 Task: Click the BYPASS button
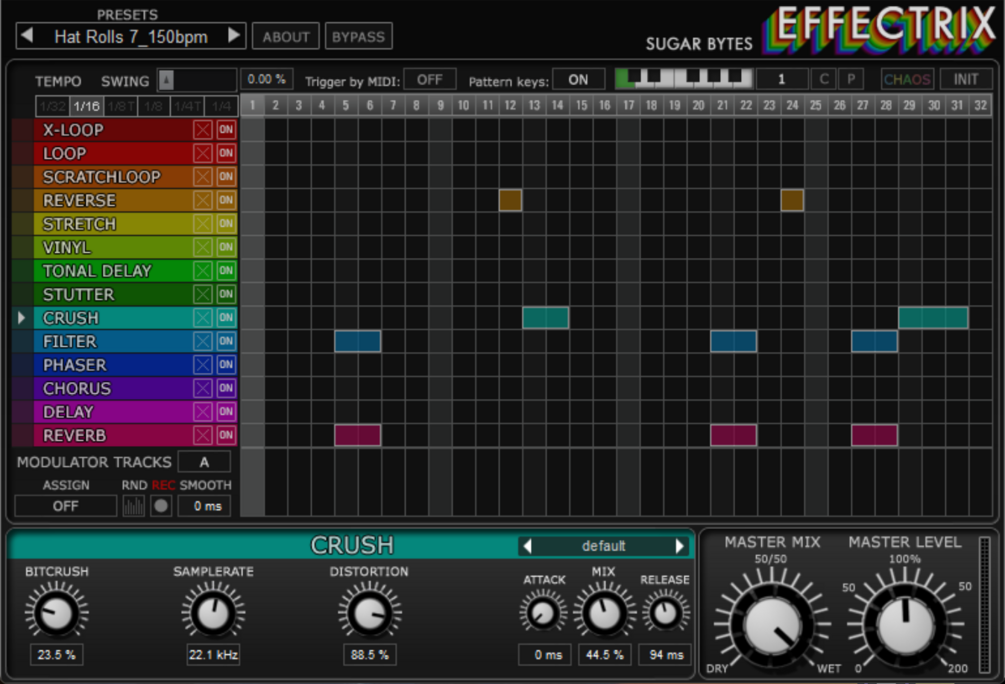pos(358,37)
